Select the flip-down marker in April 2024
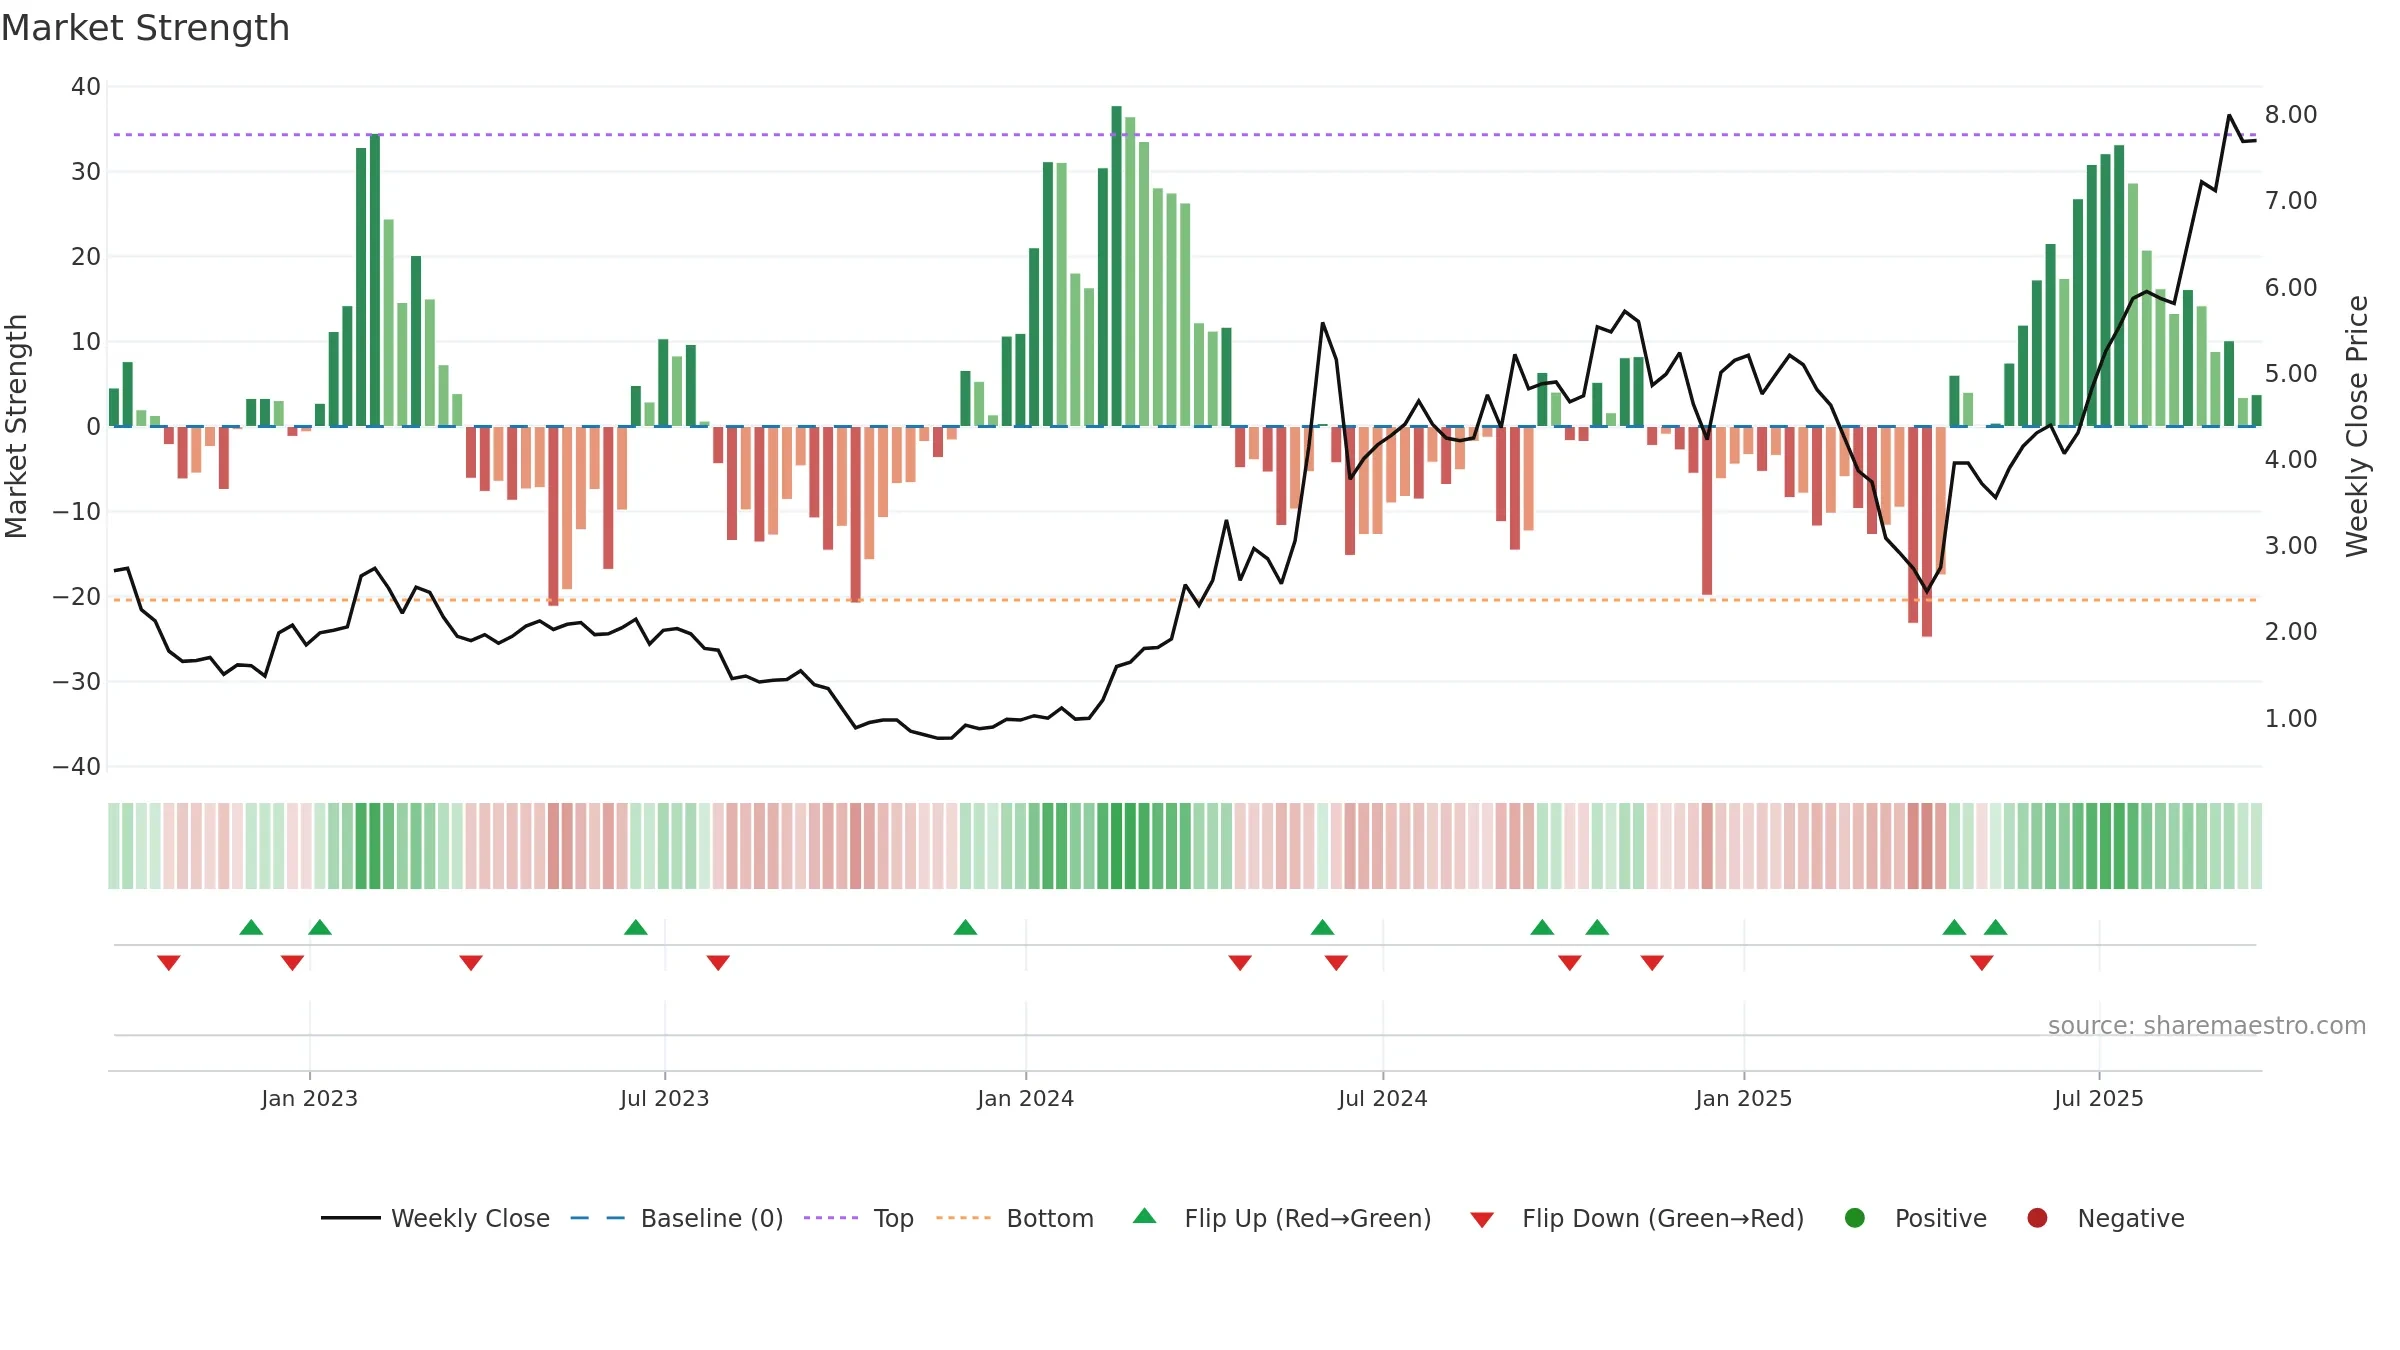This screenshot has height=1350, width=2400. click(x=1240, y=963)
